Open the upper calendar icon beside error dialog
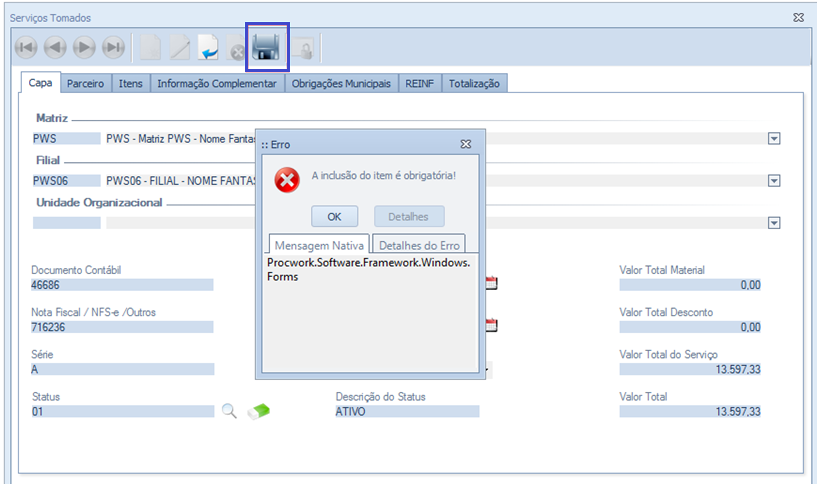The image size is (819, 485). click(x=492, y=283)
